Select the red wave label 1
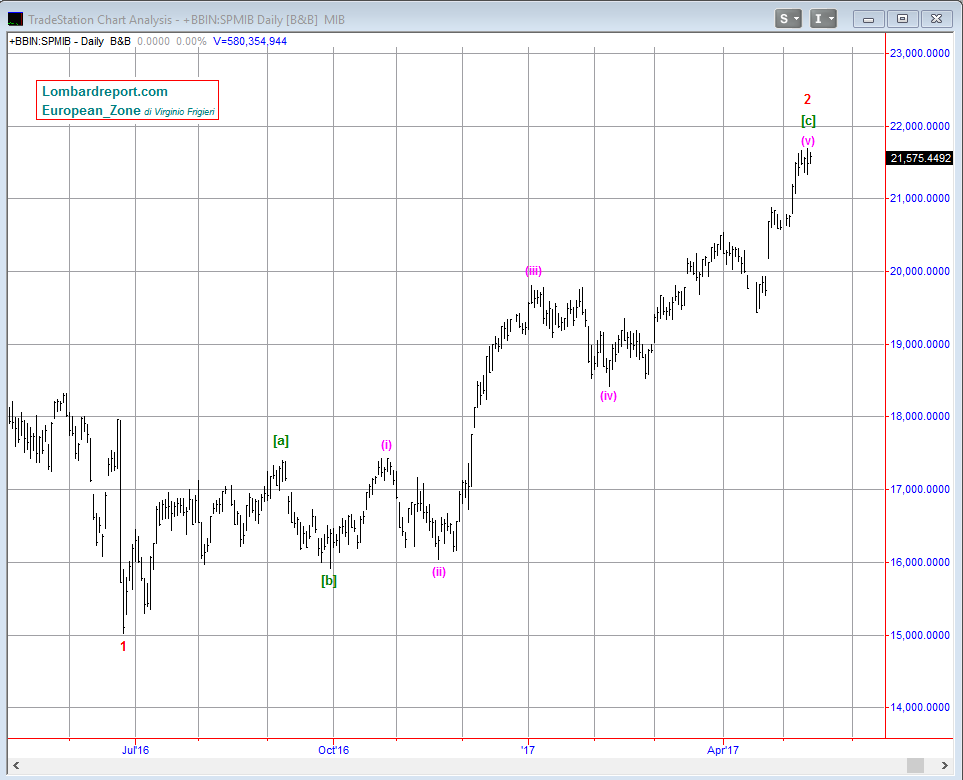 click(x=123, y=646)
